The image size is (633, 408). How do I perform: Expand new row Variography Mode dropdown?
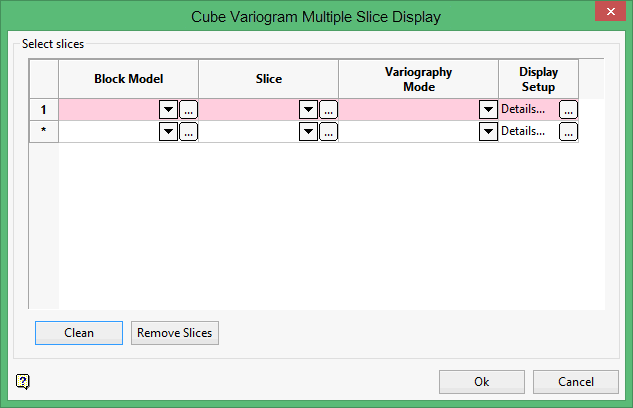pyautogui.click(x=488, y=131)
